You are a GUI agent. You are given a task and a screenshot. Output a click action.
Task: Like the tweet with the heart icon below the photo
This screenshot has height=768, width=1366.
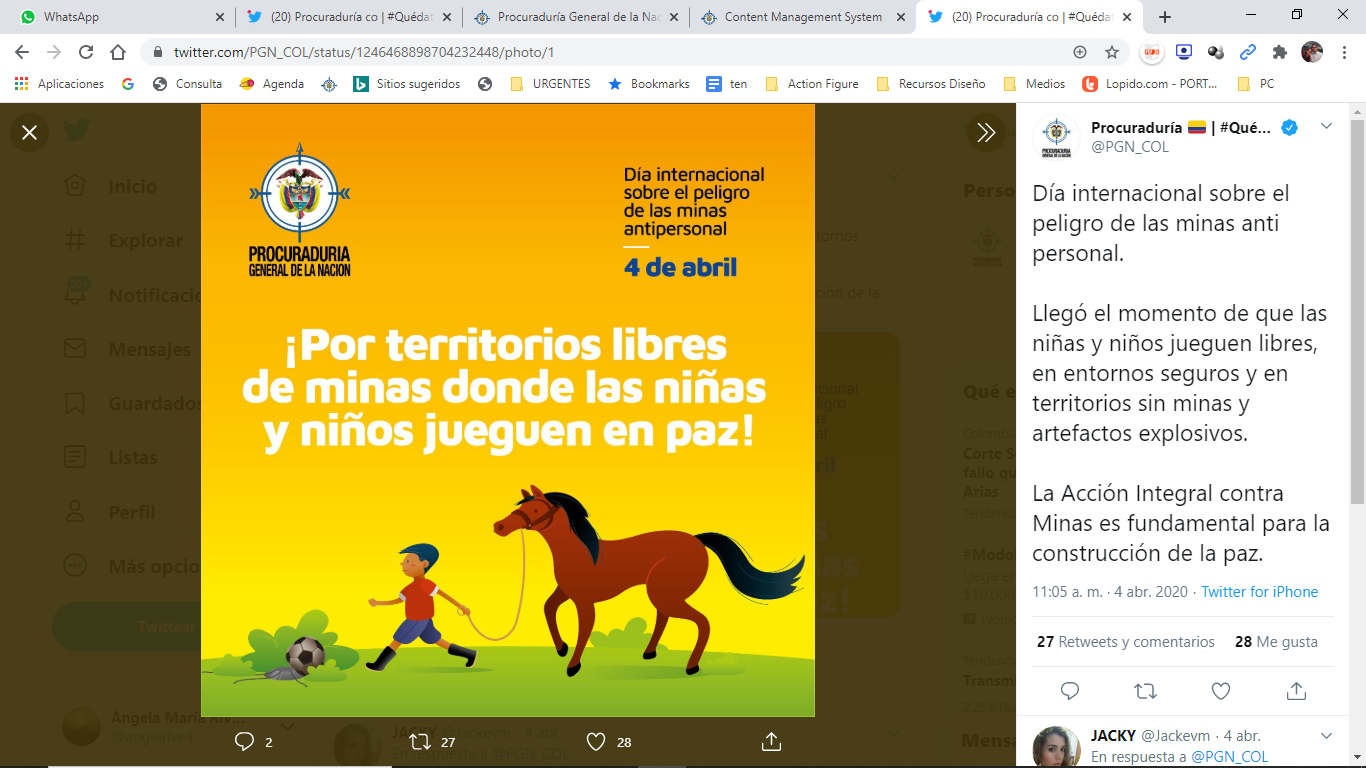[x=596, y=741]
